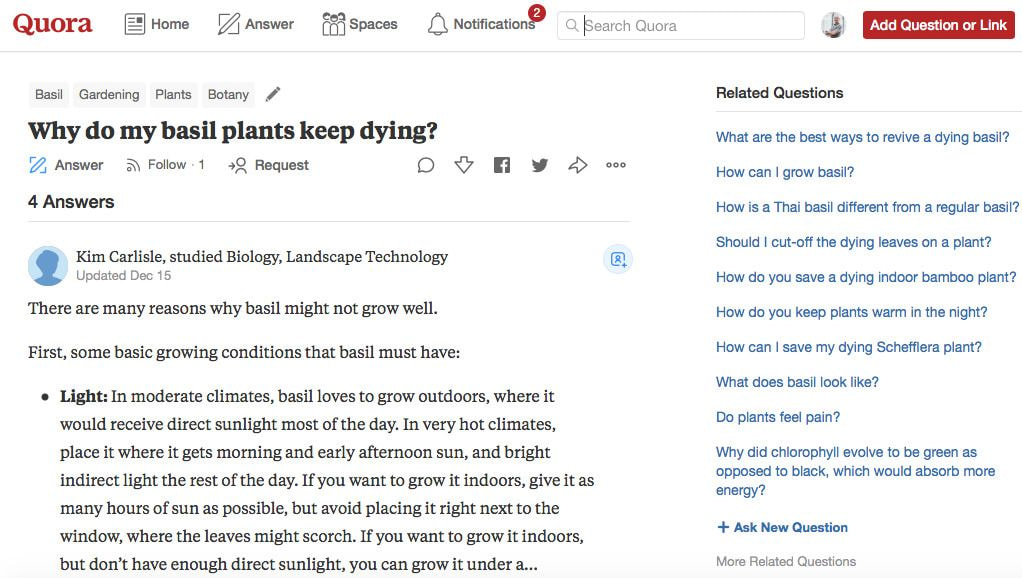Image resolution: width=1022 pixels, height=578 pixels.
Task: Click into the Search Quora field
Action: click(680, 25)
